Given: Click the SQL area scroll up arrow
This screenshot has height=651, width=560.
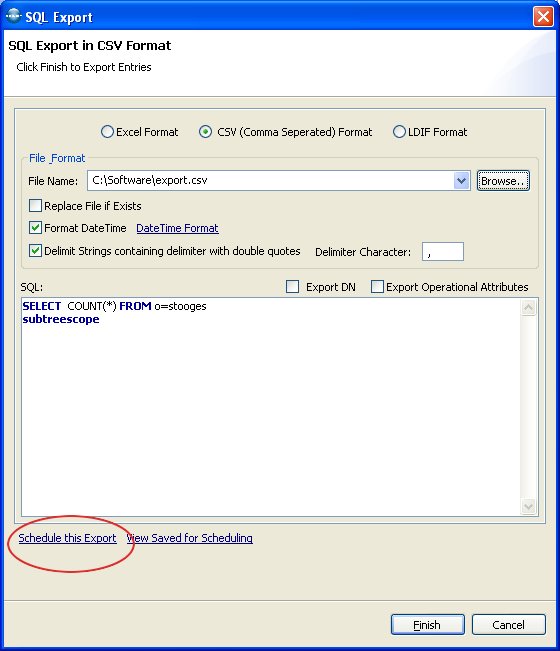Looking at the screenshot, I should [x=528, y=308].
